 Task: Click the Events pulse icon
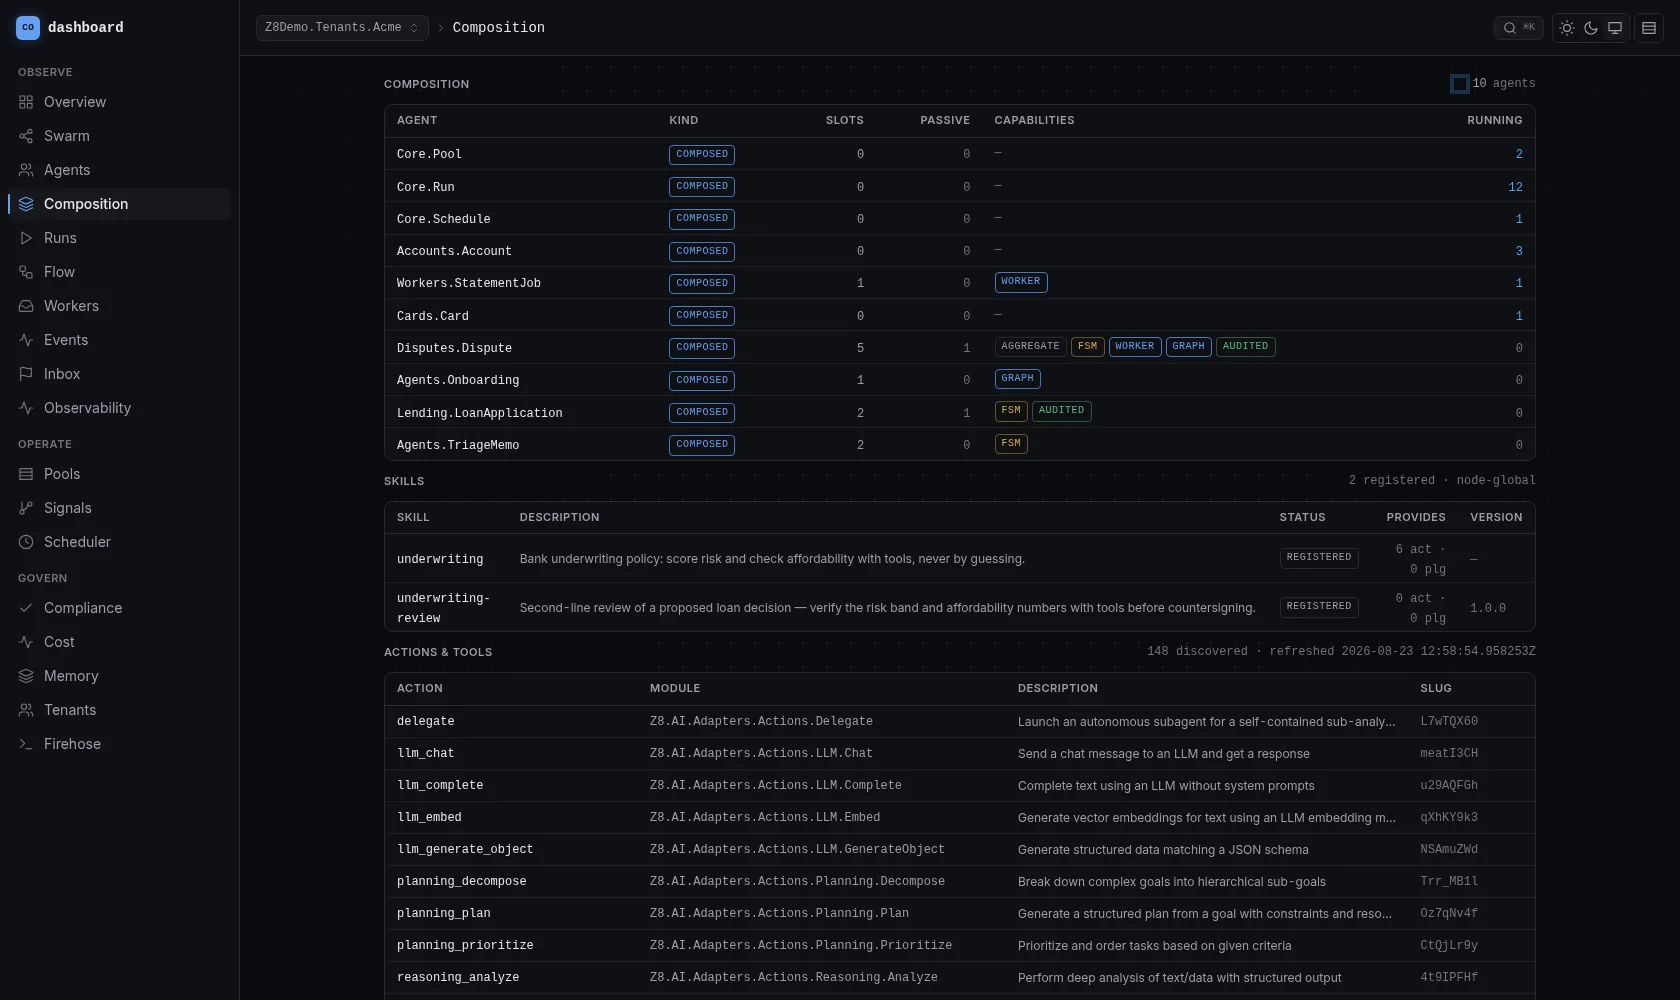[x=26, y=340]
